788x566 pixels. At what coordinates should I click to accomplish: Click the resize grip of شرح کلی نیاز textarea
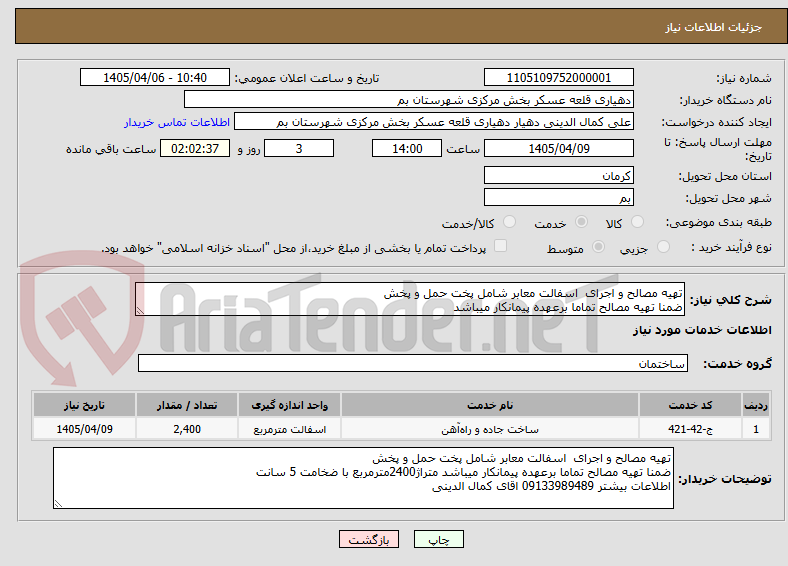[x=140, y=311]
